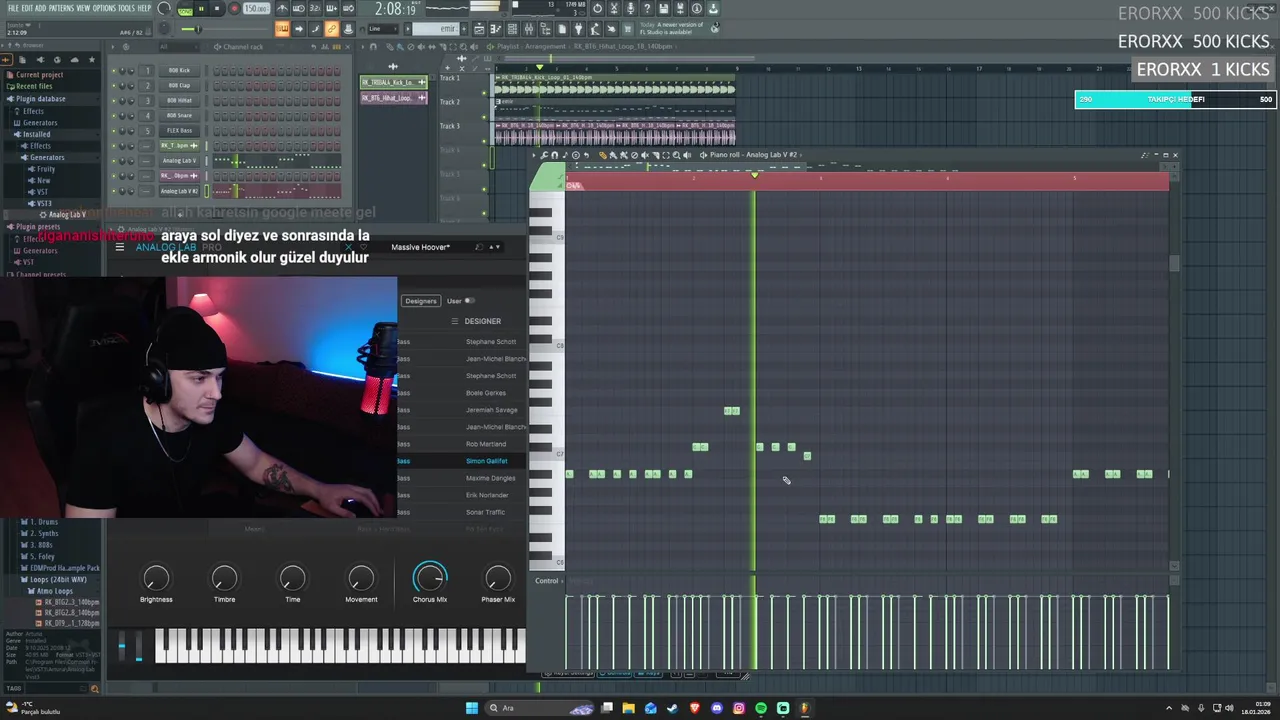Open the TOOLS menu
This screenshot has width=1280, height=720.
tap(126, 8)
